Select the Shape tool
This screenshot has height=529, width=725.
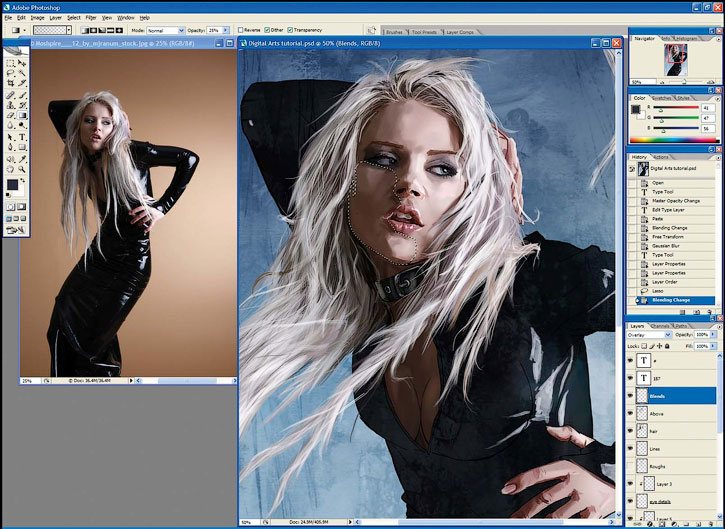(x=22, y=148)
